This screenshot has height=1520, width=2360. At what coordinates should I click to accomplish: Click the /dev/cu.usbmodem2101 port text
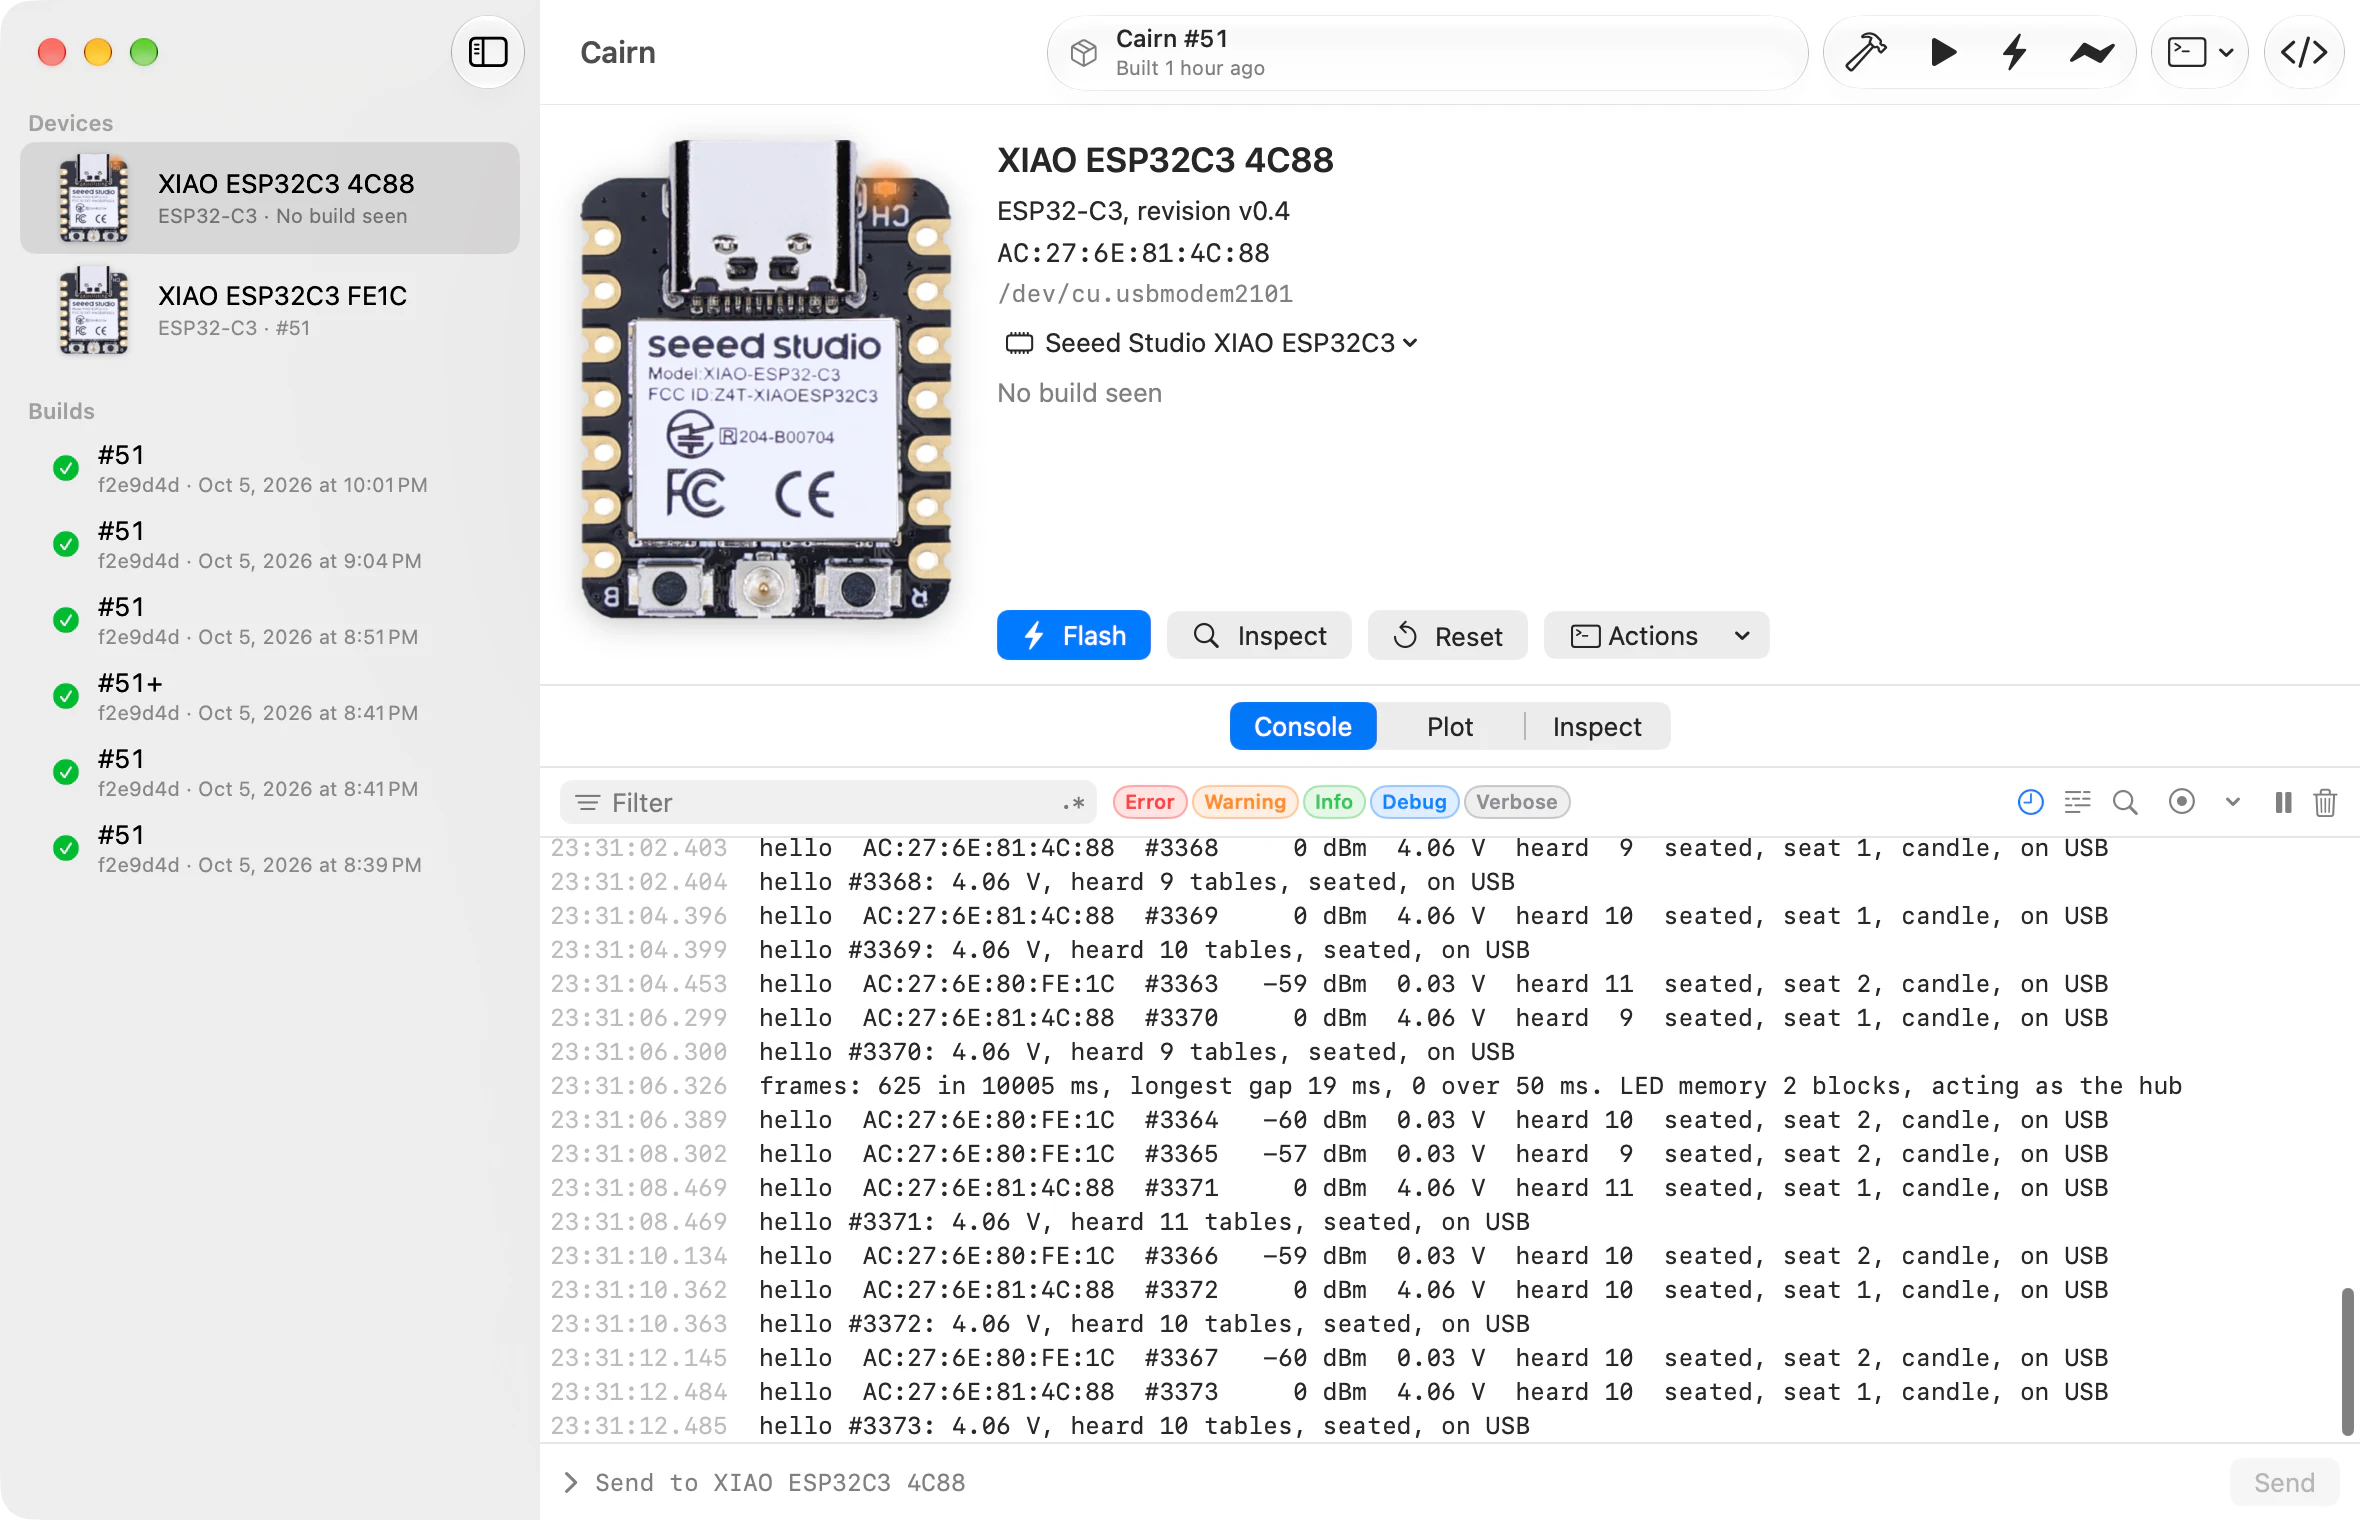[1145, 294]
